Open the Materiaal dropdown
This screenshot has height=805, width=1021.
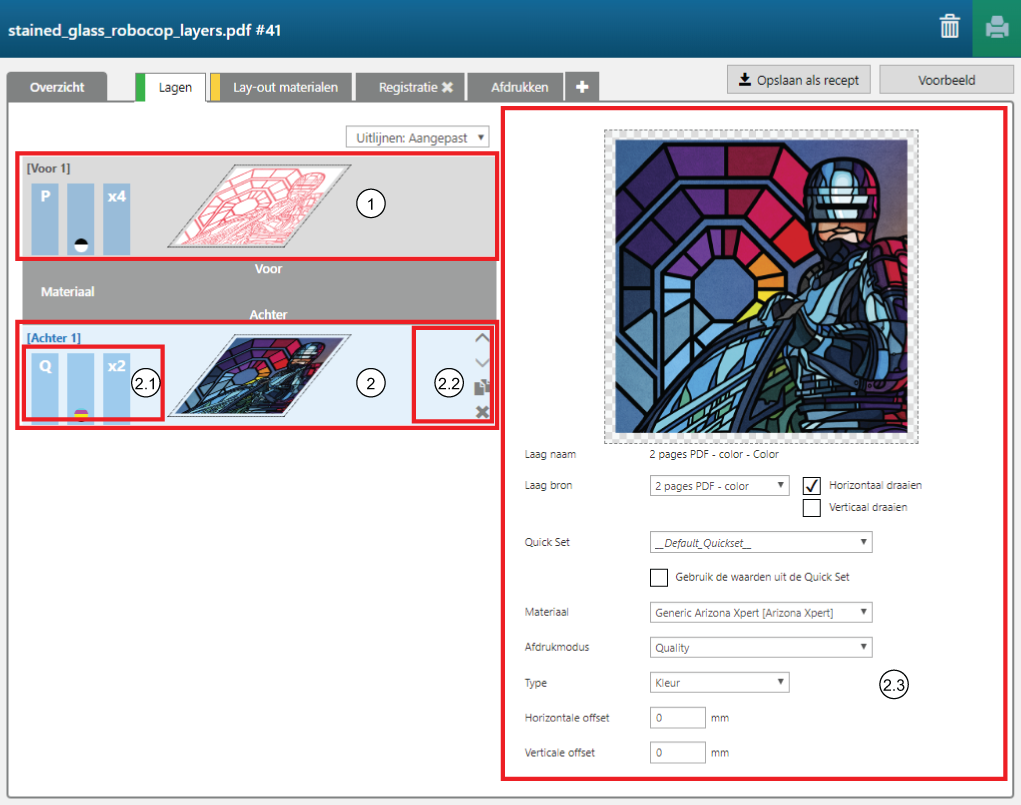tap(761, 612)
